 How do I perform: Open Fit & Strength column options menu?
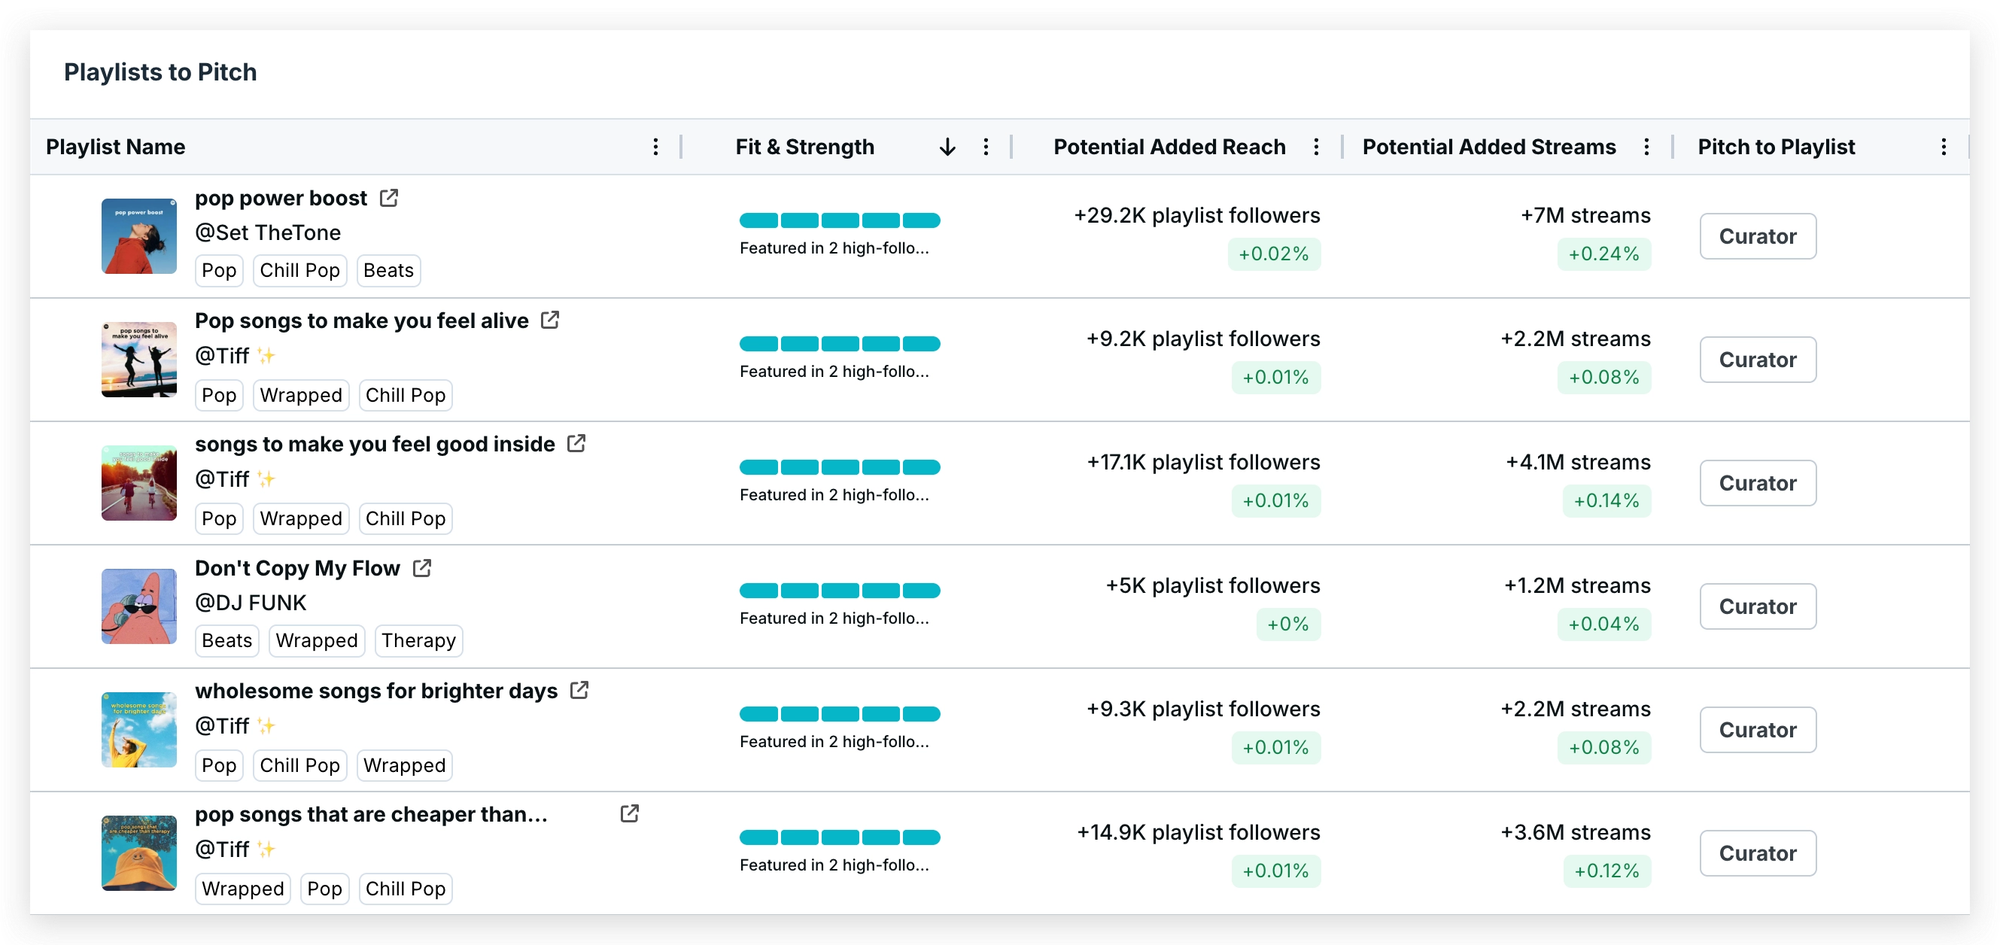click(x=986, y=147)
